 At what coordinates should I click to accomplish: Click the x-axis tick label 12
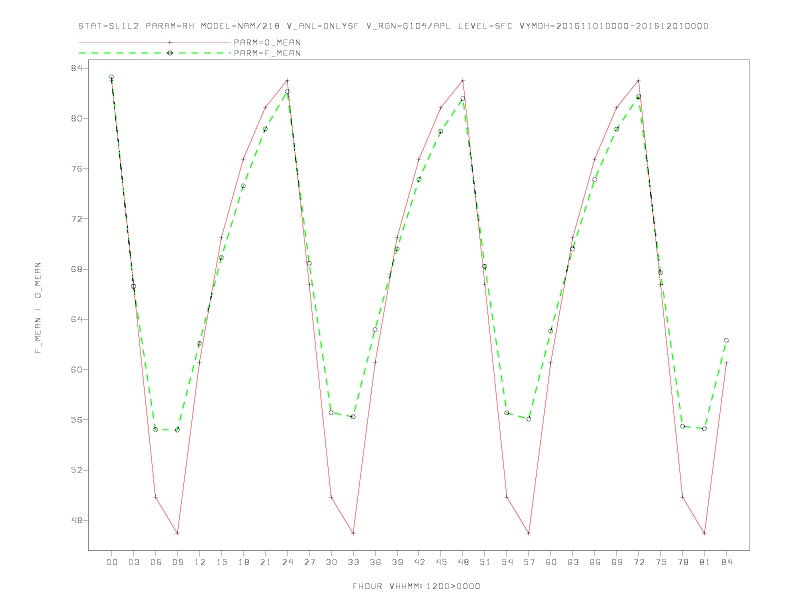200,562
